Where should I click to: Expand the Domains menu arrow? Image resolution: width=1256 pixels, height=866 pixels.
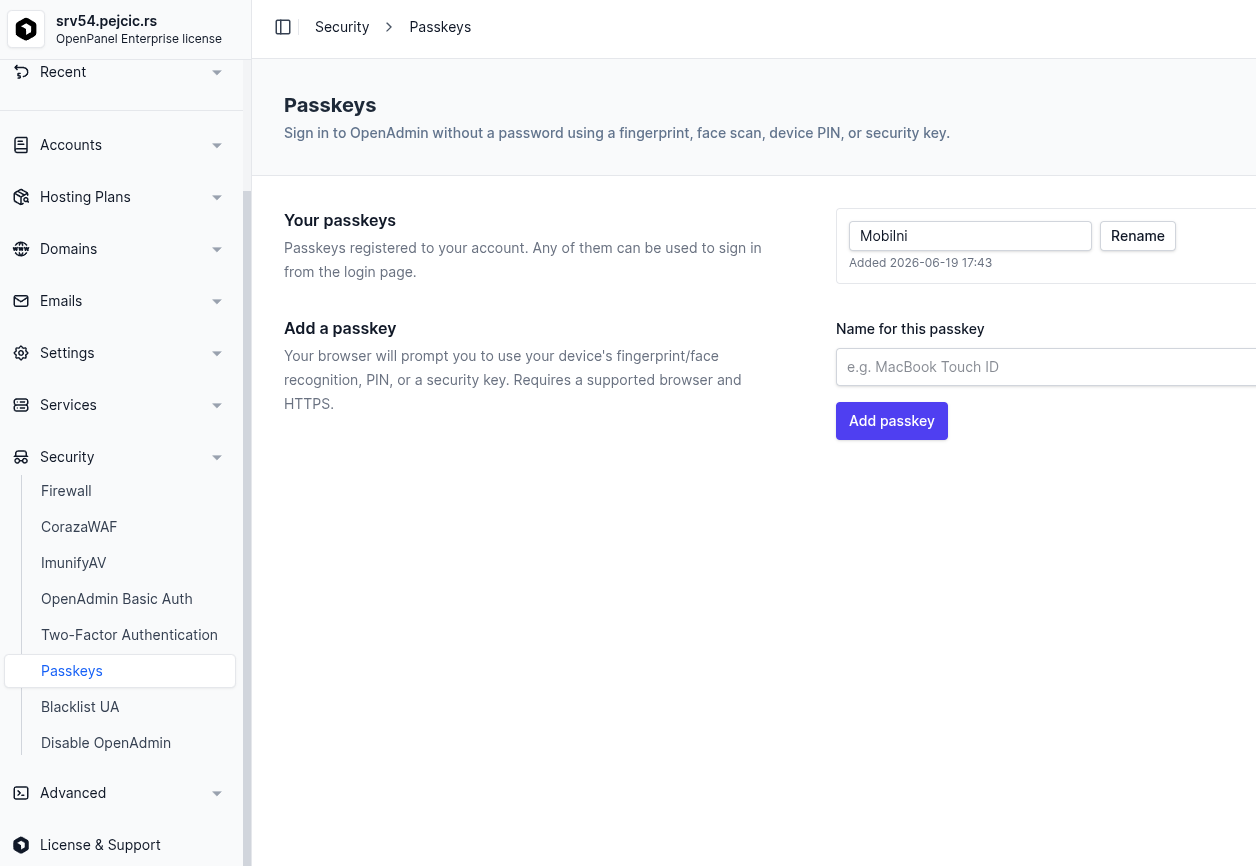click(x=217, y=250)
